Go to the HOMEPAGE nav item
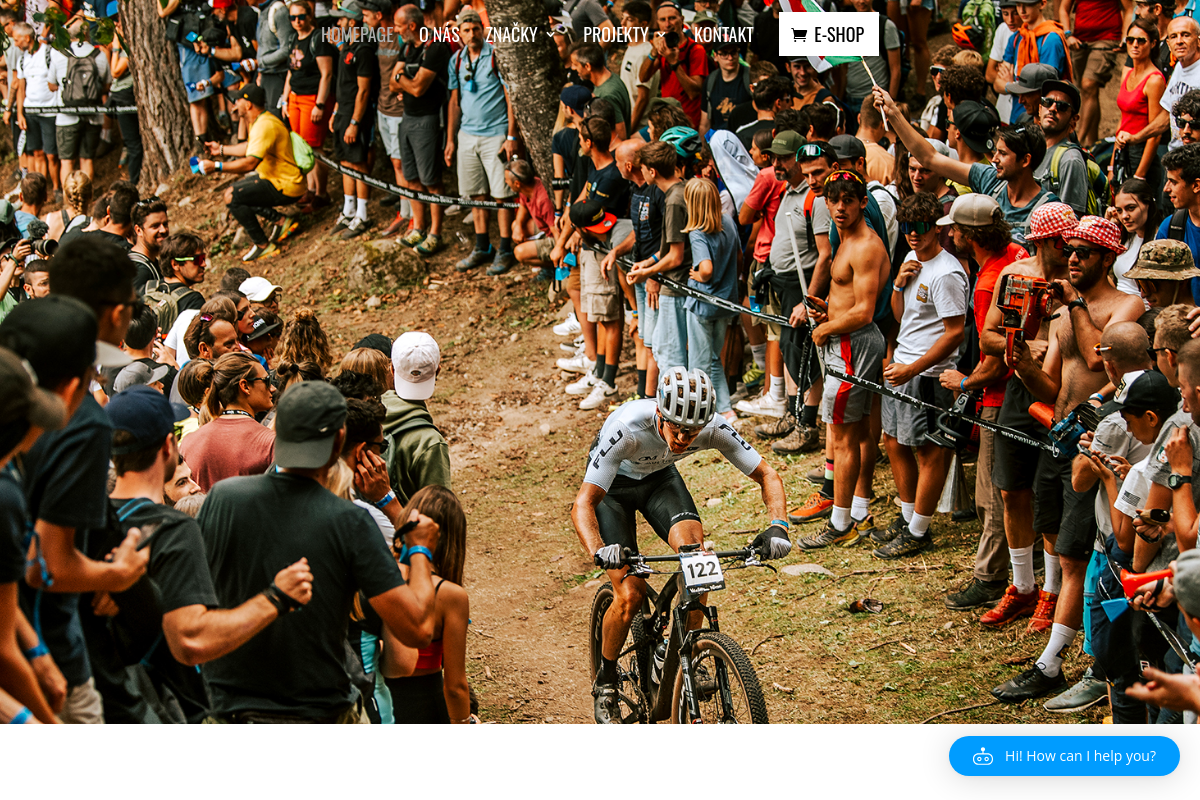This screenshot has height=800, width=1200. coord(357,34)
